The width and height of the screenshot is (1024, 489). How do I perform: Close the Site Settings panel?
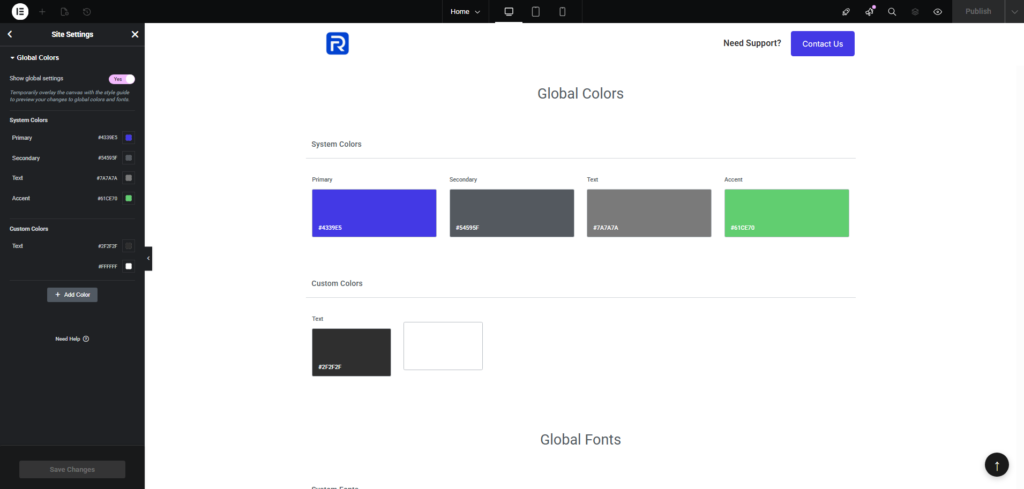click(x=135, y=34)
